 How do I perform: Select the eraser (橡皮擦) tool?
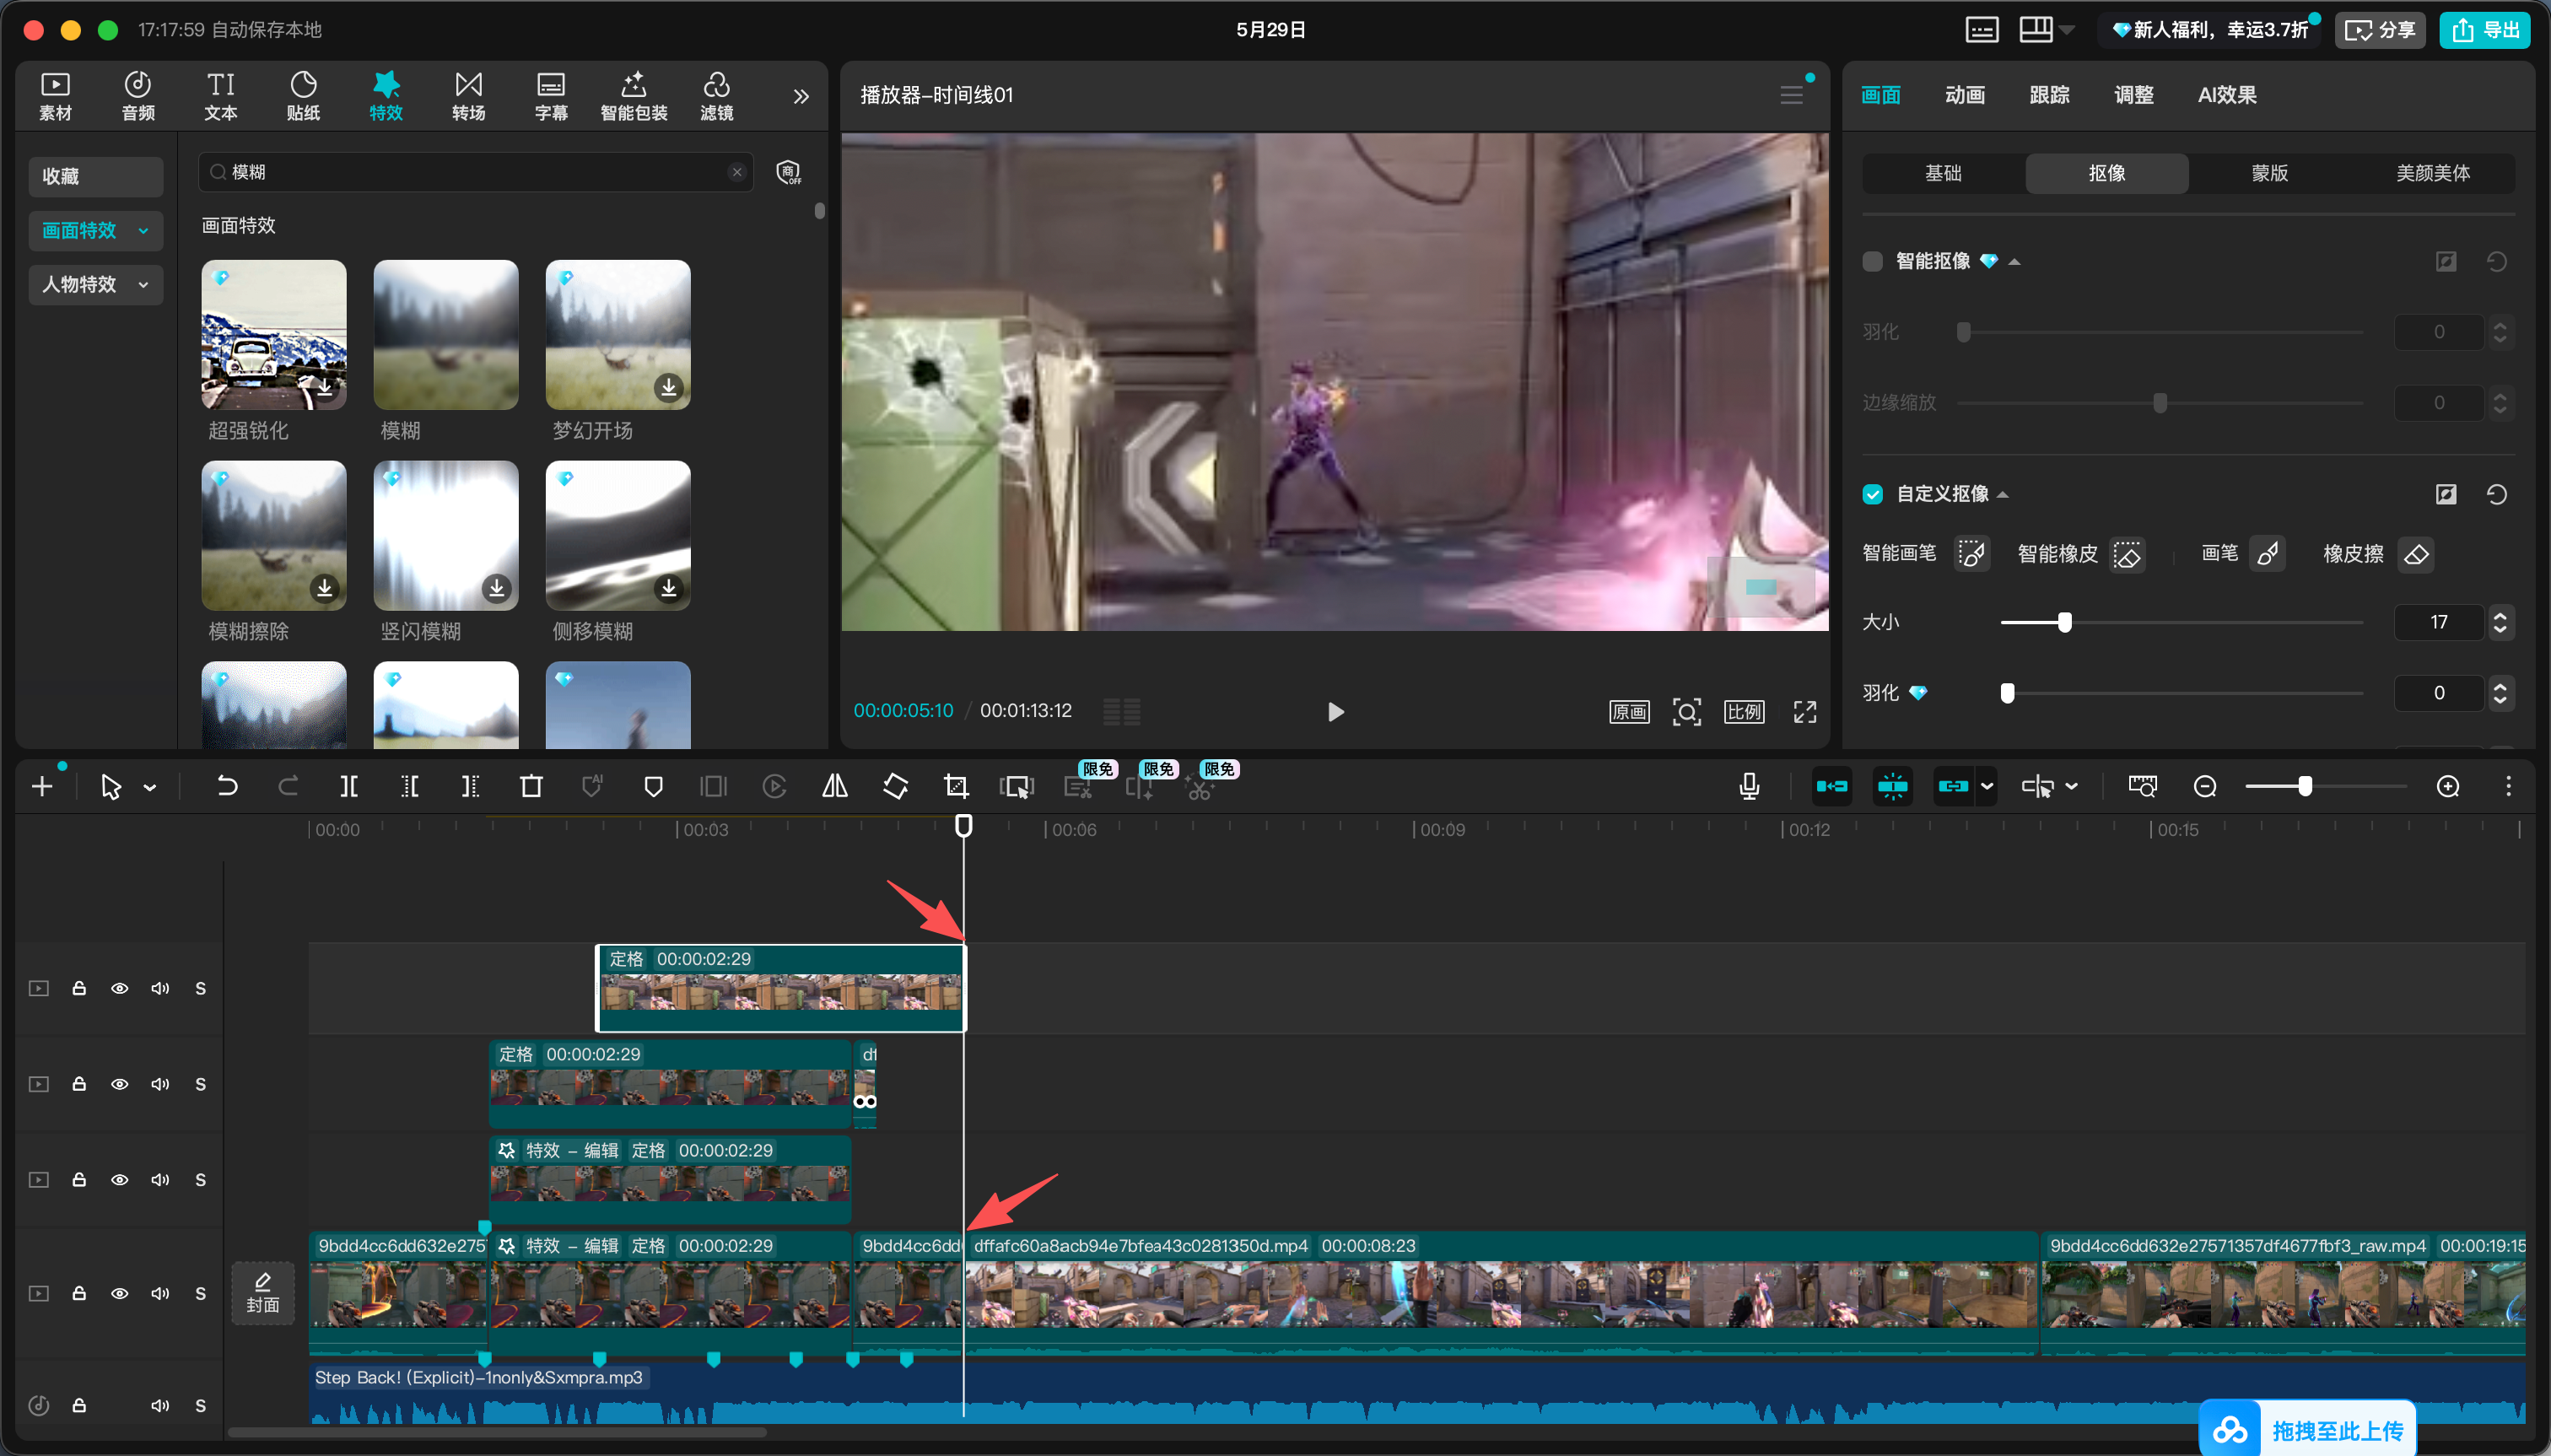(x=2416, y=553)
